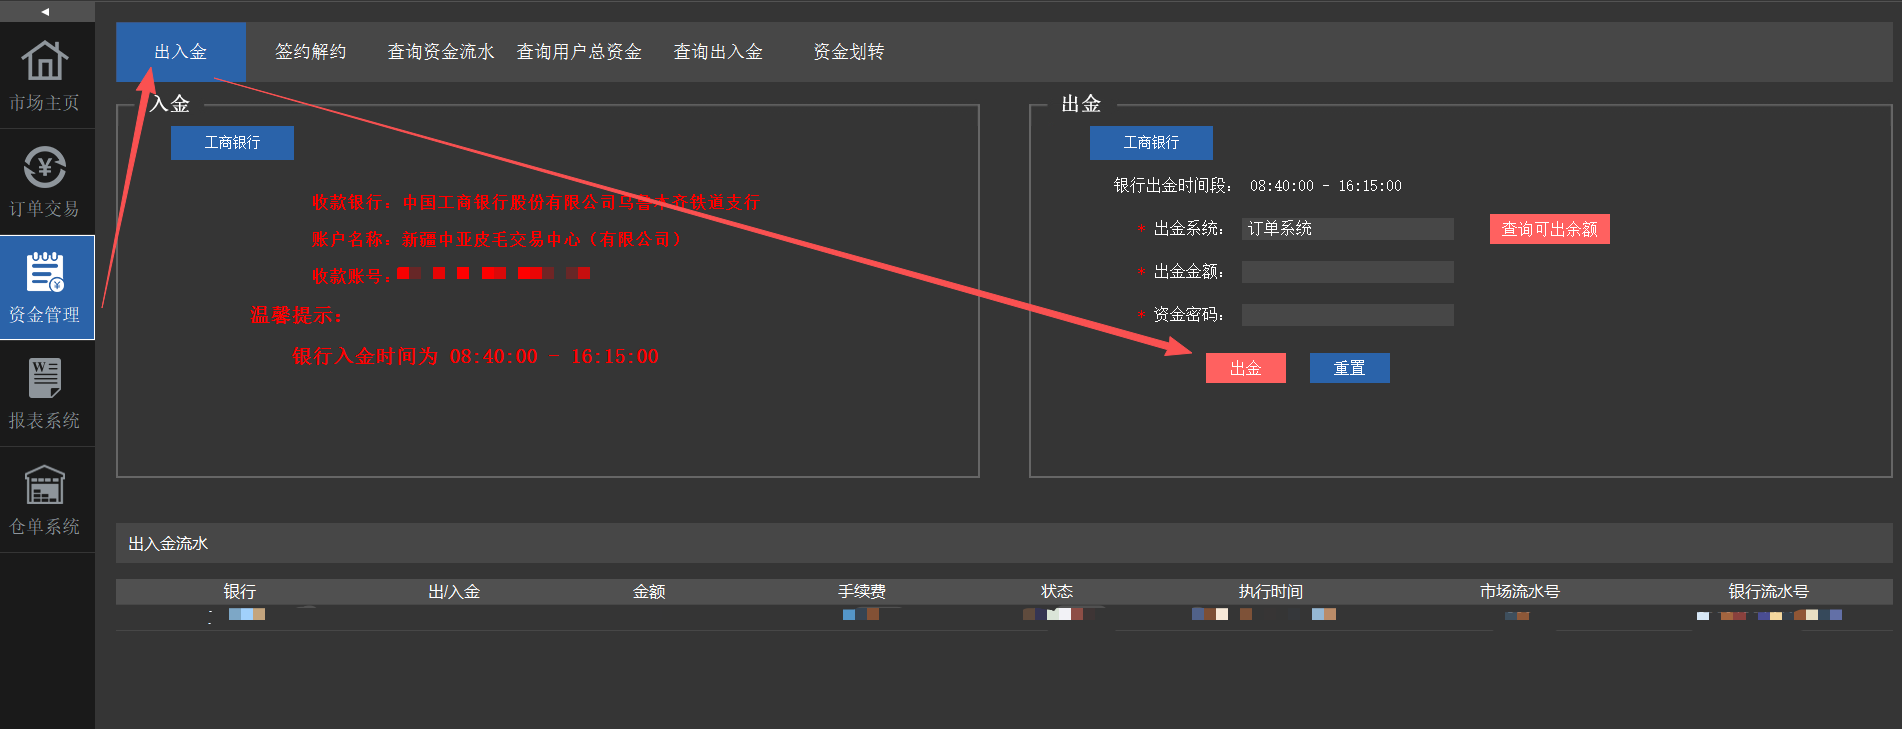Click the 查询可出余额 button
Image resolution: width=1902 pixels, height=729 pixels.
coord(1550,229)
